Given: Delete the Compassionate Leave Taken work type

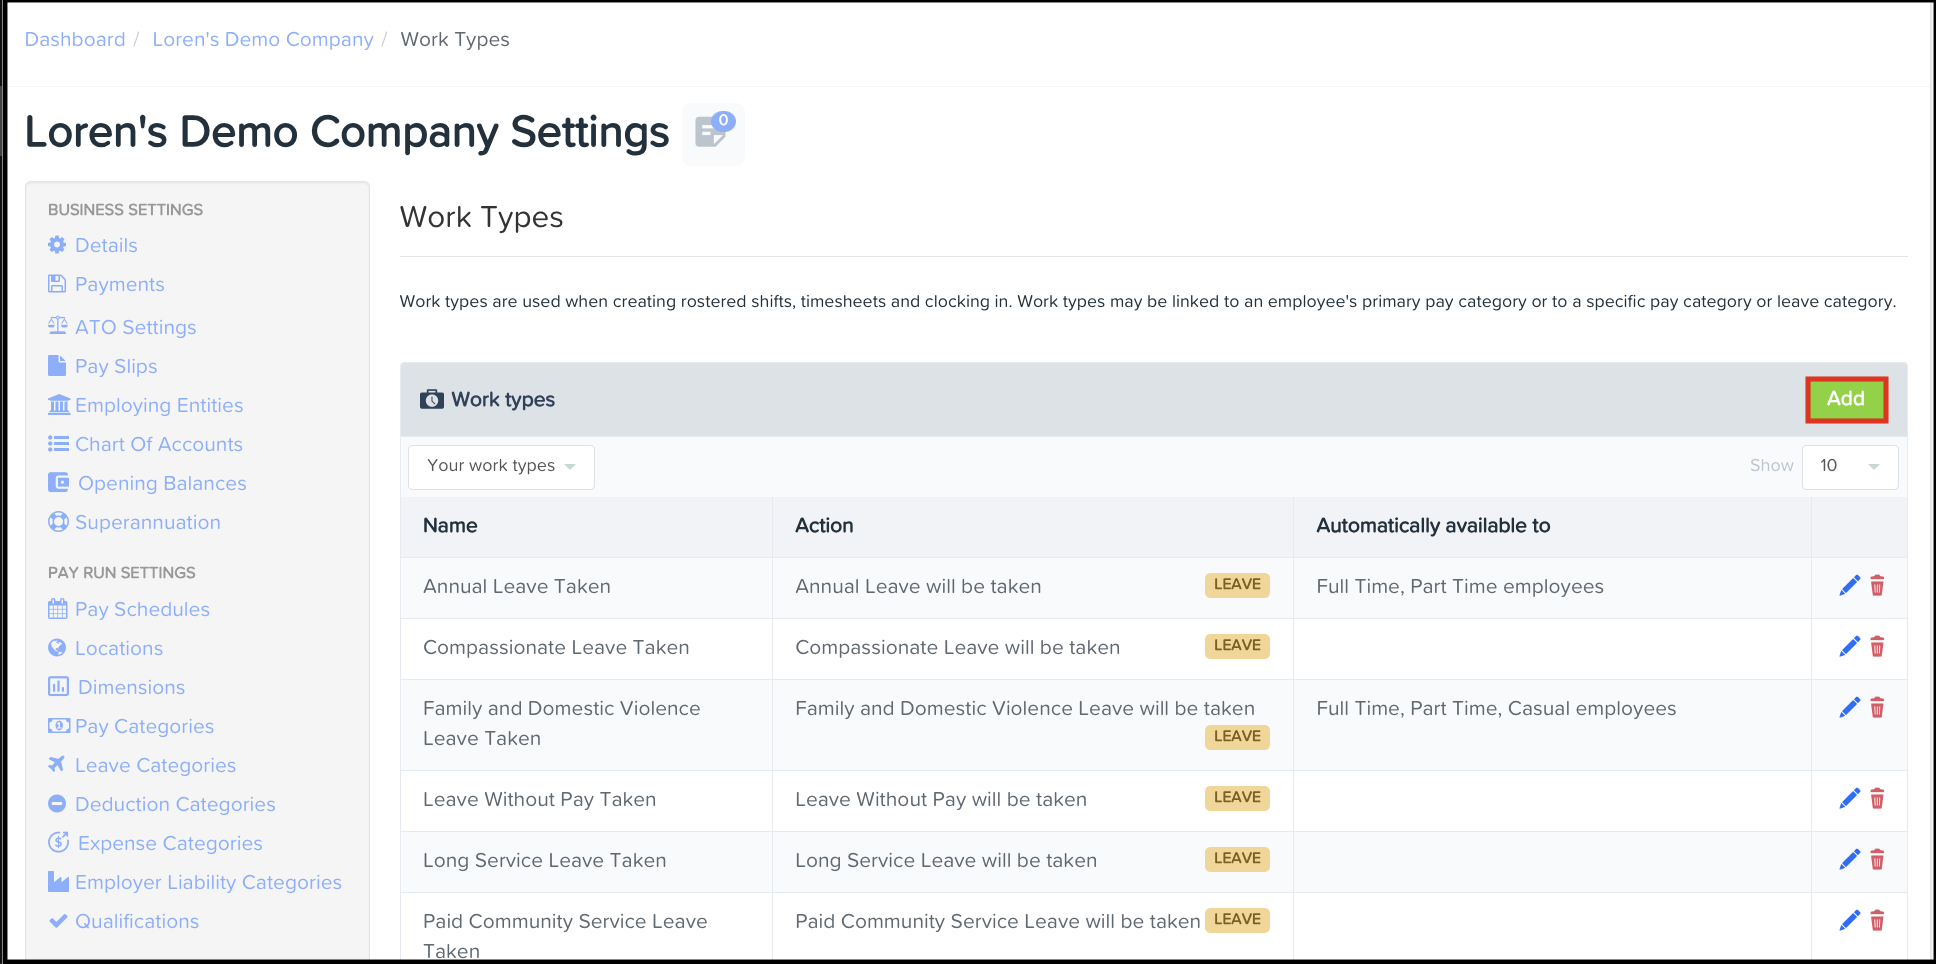Looking at the screenshot, I should click(1877, 647).
